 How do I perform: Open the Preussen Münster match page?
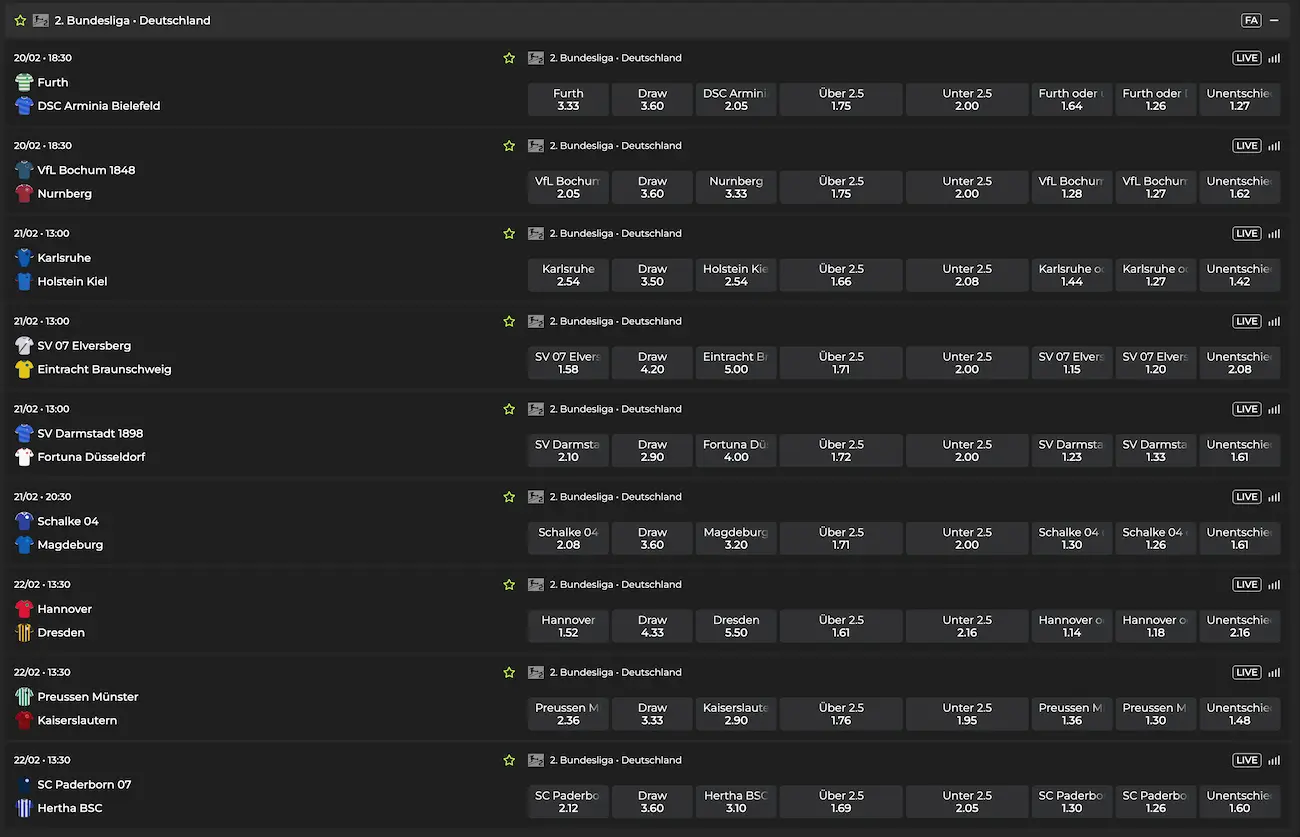[88, 697]
